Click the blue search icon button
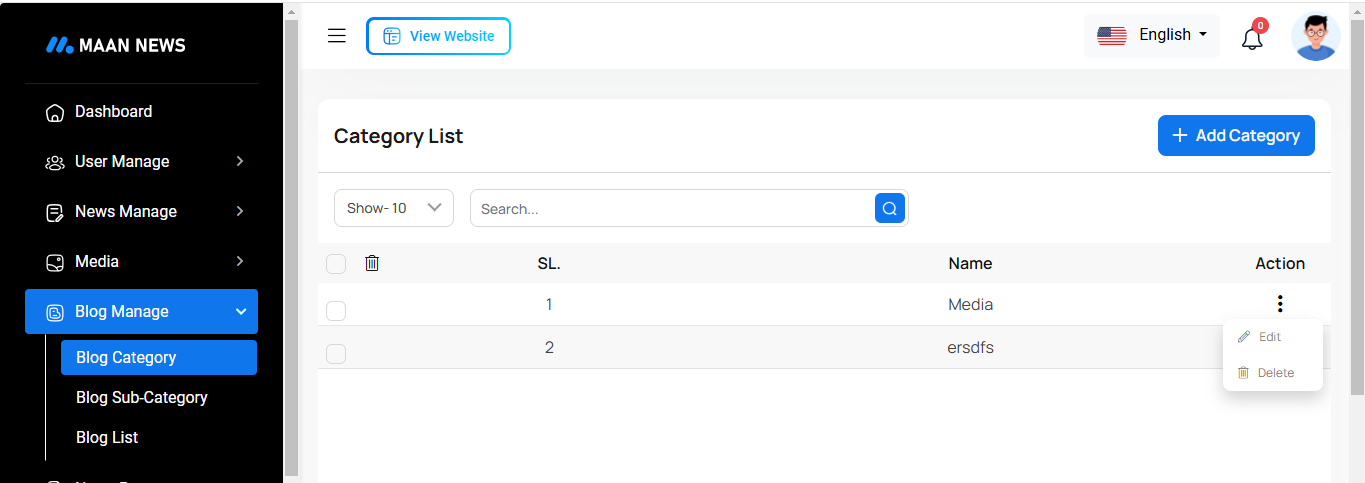Viewport: 1365px width, 483px height. pyautogui.click(x=890, y=208)
